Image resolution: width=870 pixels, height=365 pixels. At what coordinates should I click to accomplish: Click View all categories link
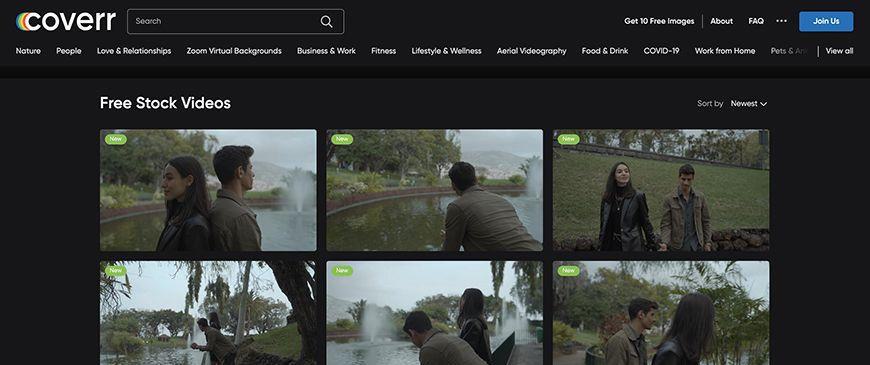(839, 51)
